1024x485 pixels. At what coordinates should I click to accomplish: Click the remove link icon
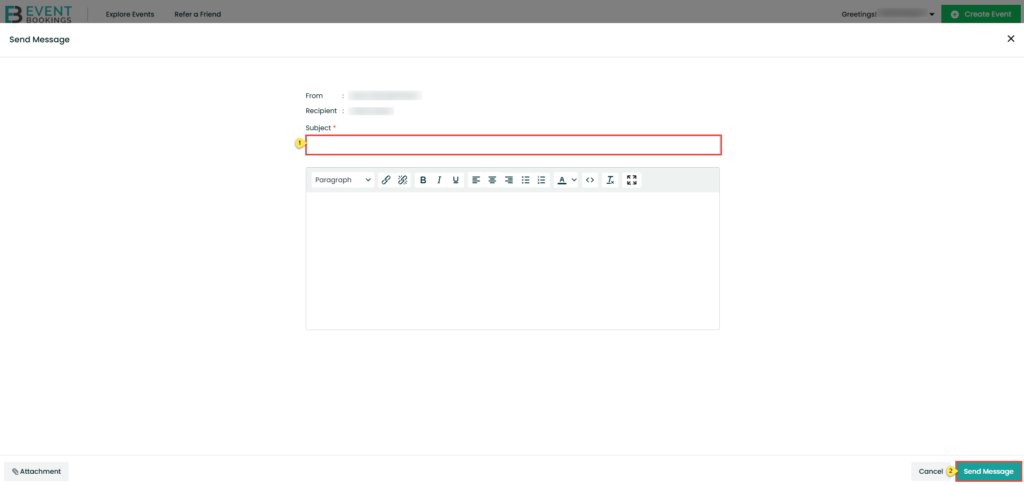click(x=402, y=180)
